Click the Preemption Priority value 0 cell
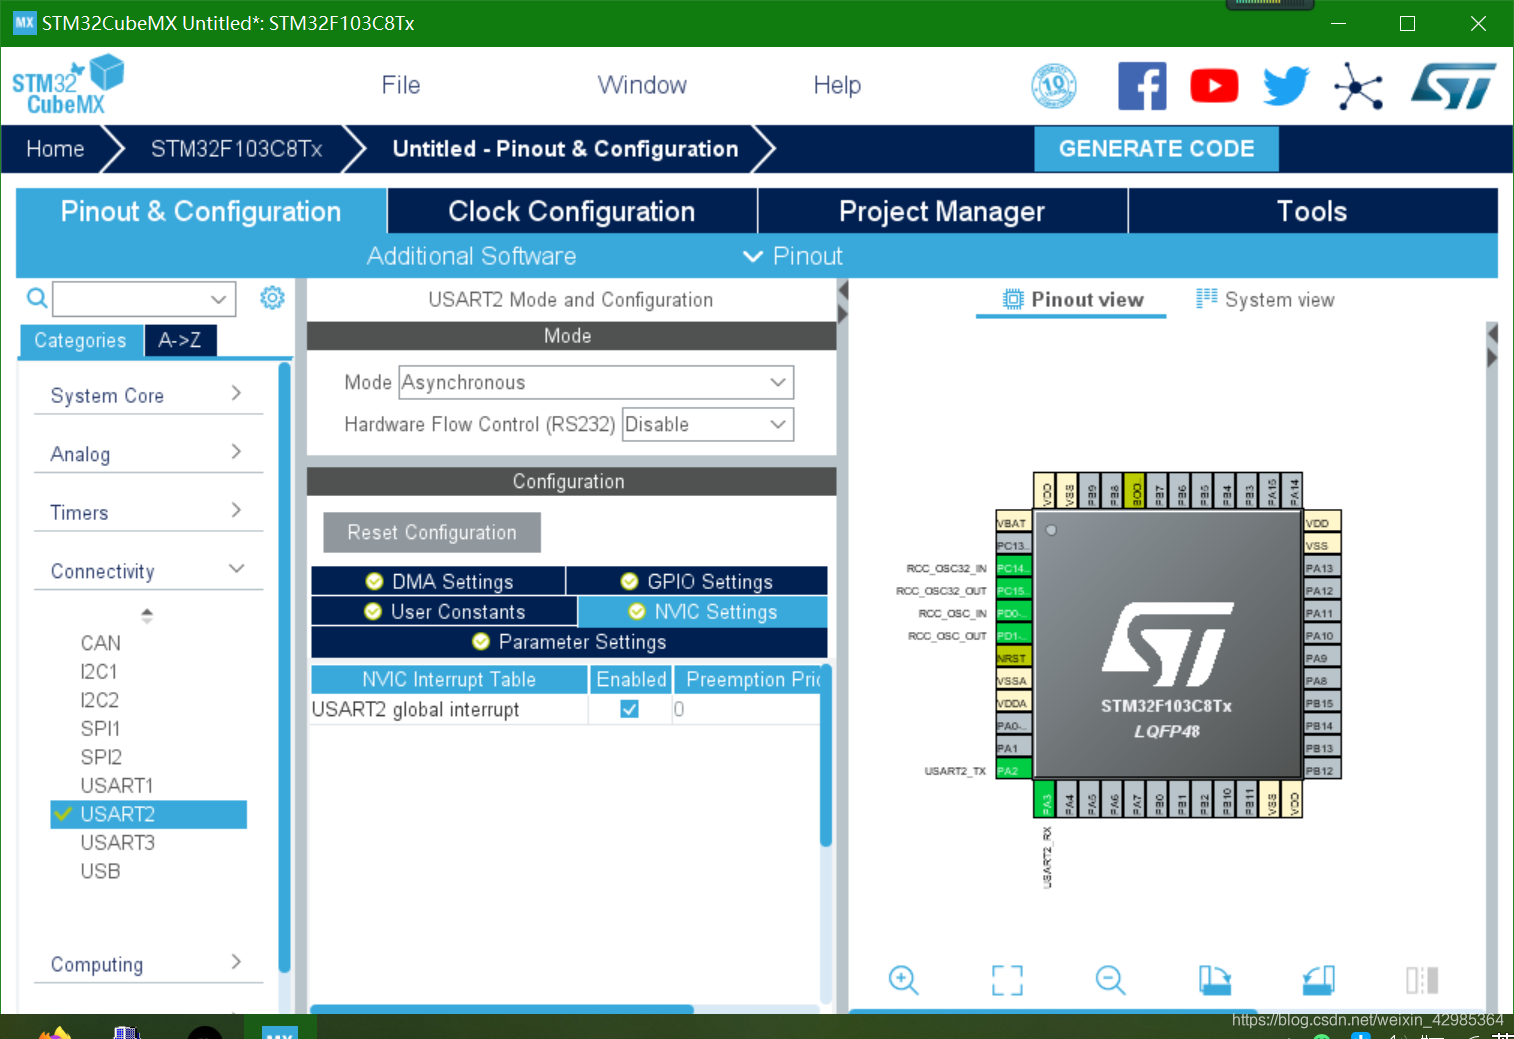The image size is (1514, 1039). 746,709
